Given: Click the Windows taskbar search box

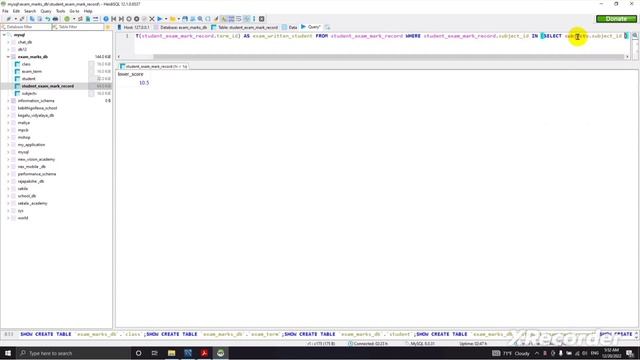Looking at the screenshot, I should tap(73, 353).
